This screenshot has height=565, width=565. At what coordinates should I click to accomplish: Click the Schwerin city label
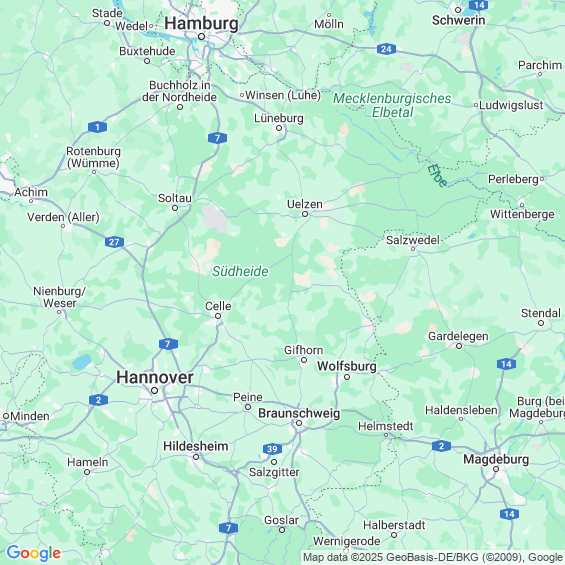click(459, 21)
